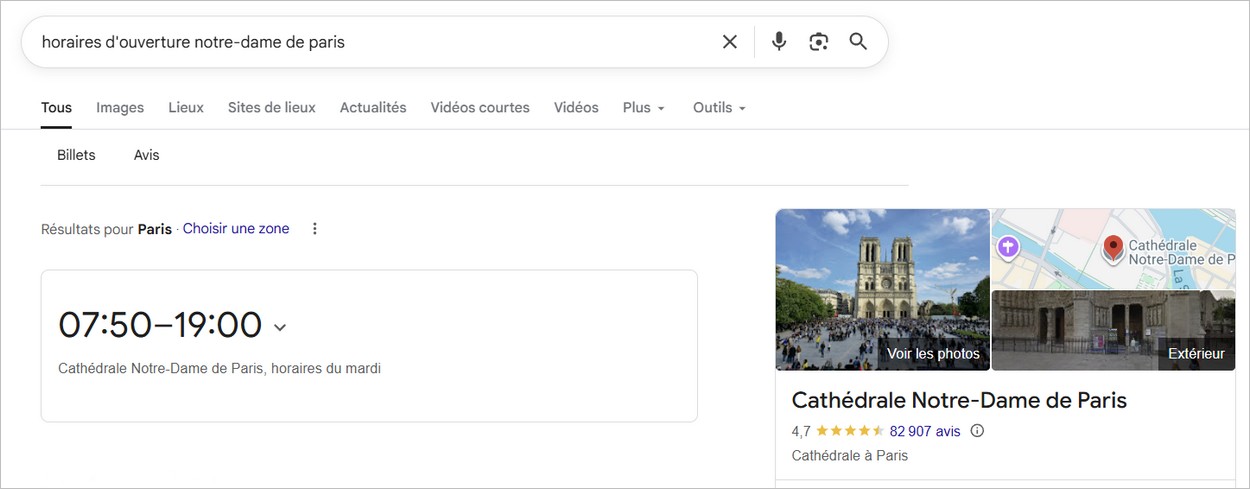Image resolution: width=1250 pixels, height=489 pixels.
Task: Open the Plus dropdown menu
Action: (643, 108)
